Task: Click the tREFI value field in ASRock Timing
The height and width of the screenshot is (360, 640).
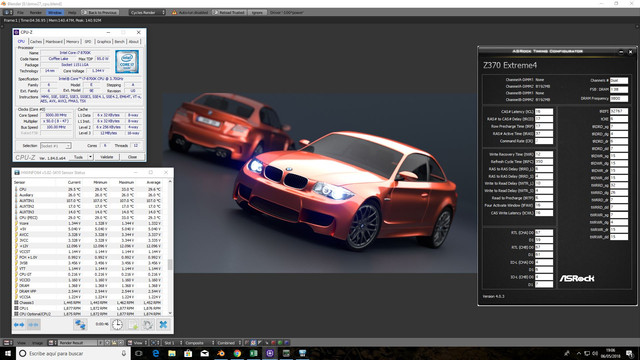Action: tap(619, 111)
